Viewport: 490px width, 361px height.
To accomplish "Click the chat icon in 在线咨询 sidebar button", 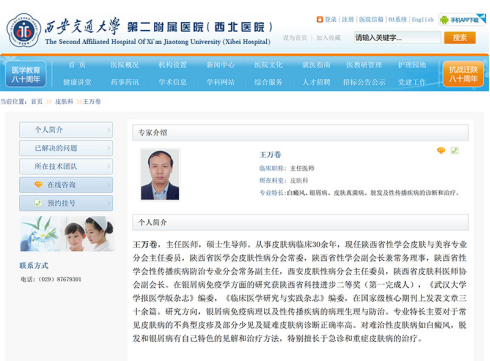I will pos(39,184).
